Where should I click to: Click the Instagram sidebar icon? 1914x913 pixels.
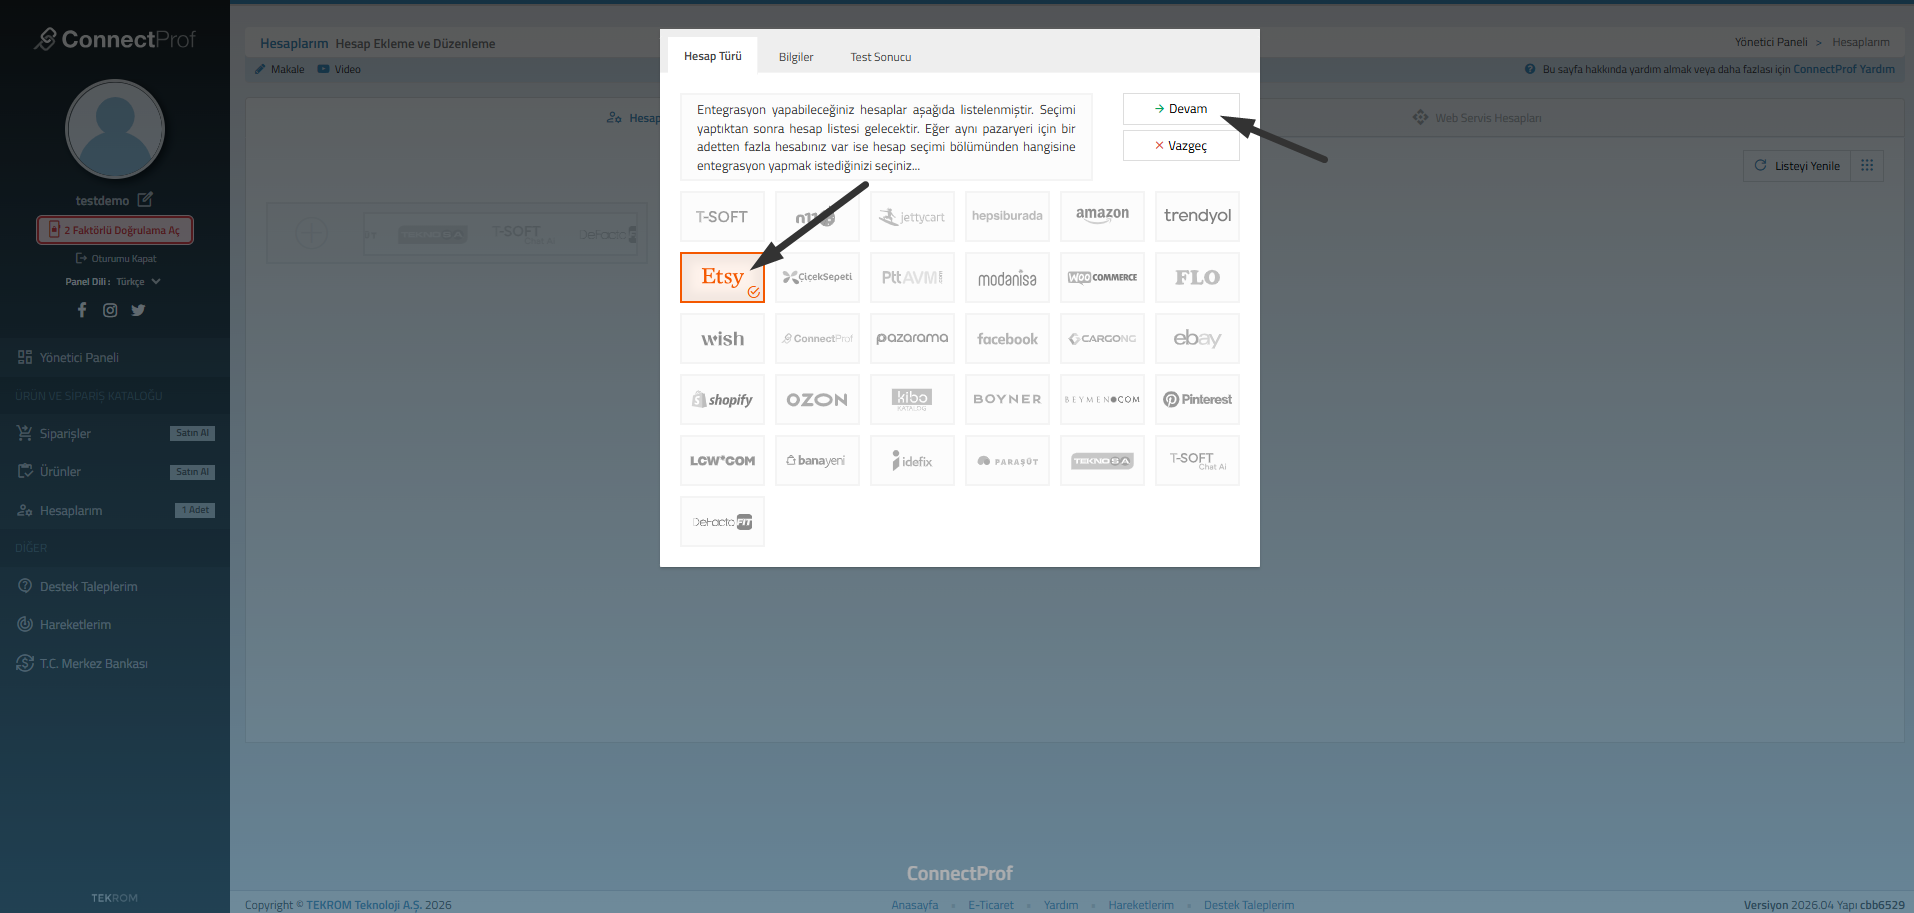click(x=110, y=310)
